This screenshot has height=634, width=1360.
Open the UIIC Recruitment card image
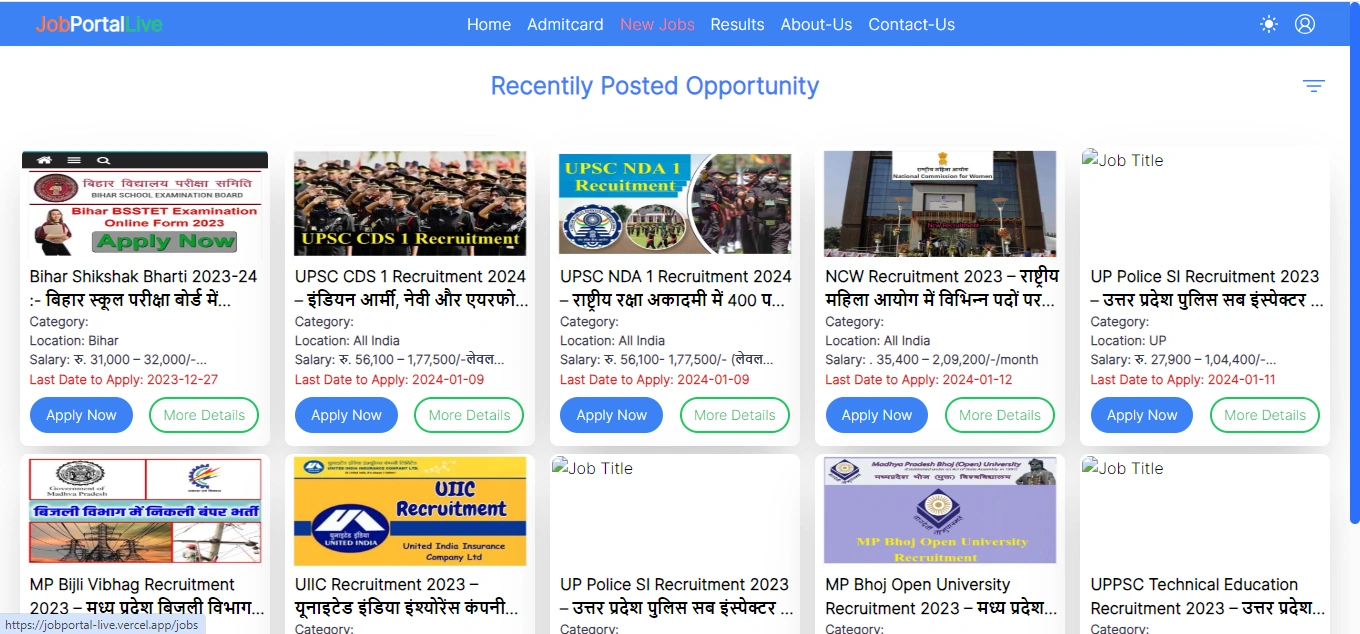[410, 511]
